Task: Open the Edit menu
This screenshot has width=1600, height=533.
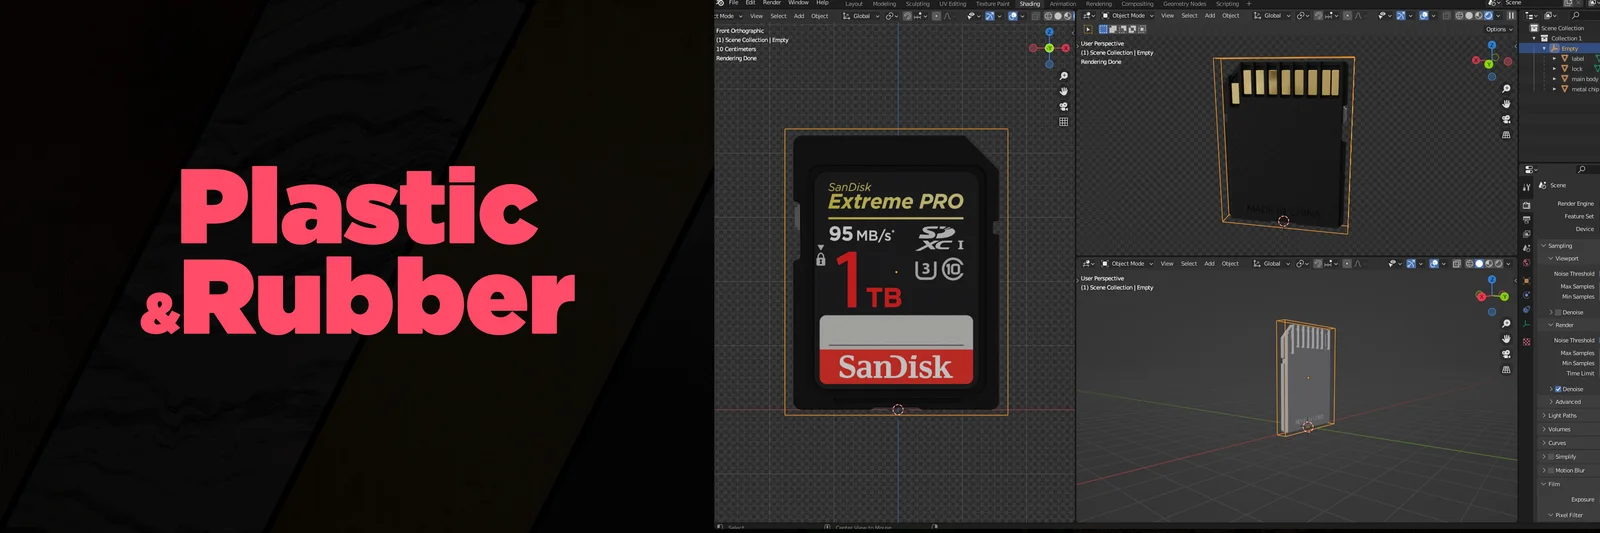Action: coord(750,3)
